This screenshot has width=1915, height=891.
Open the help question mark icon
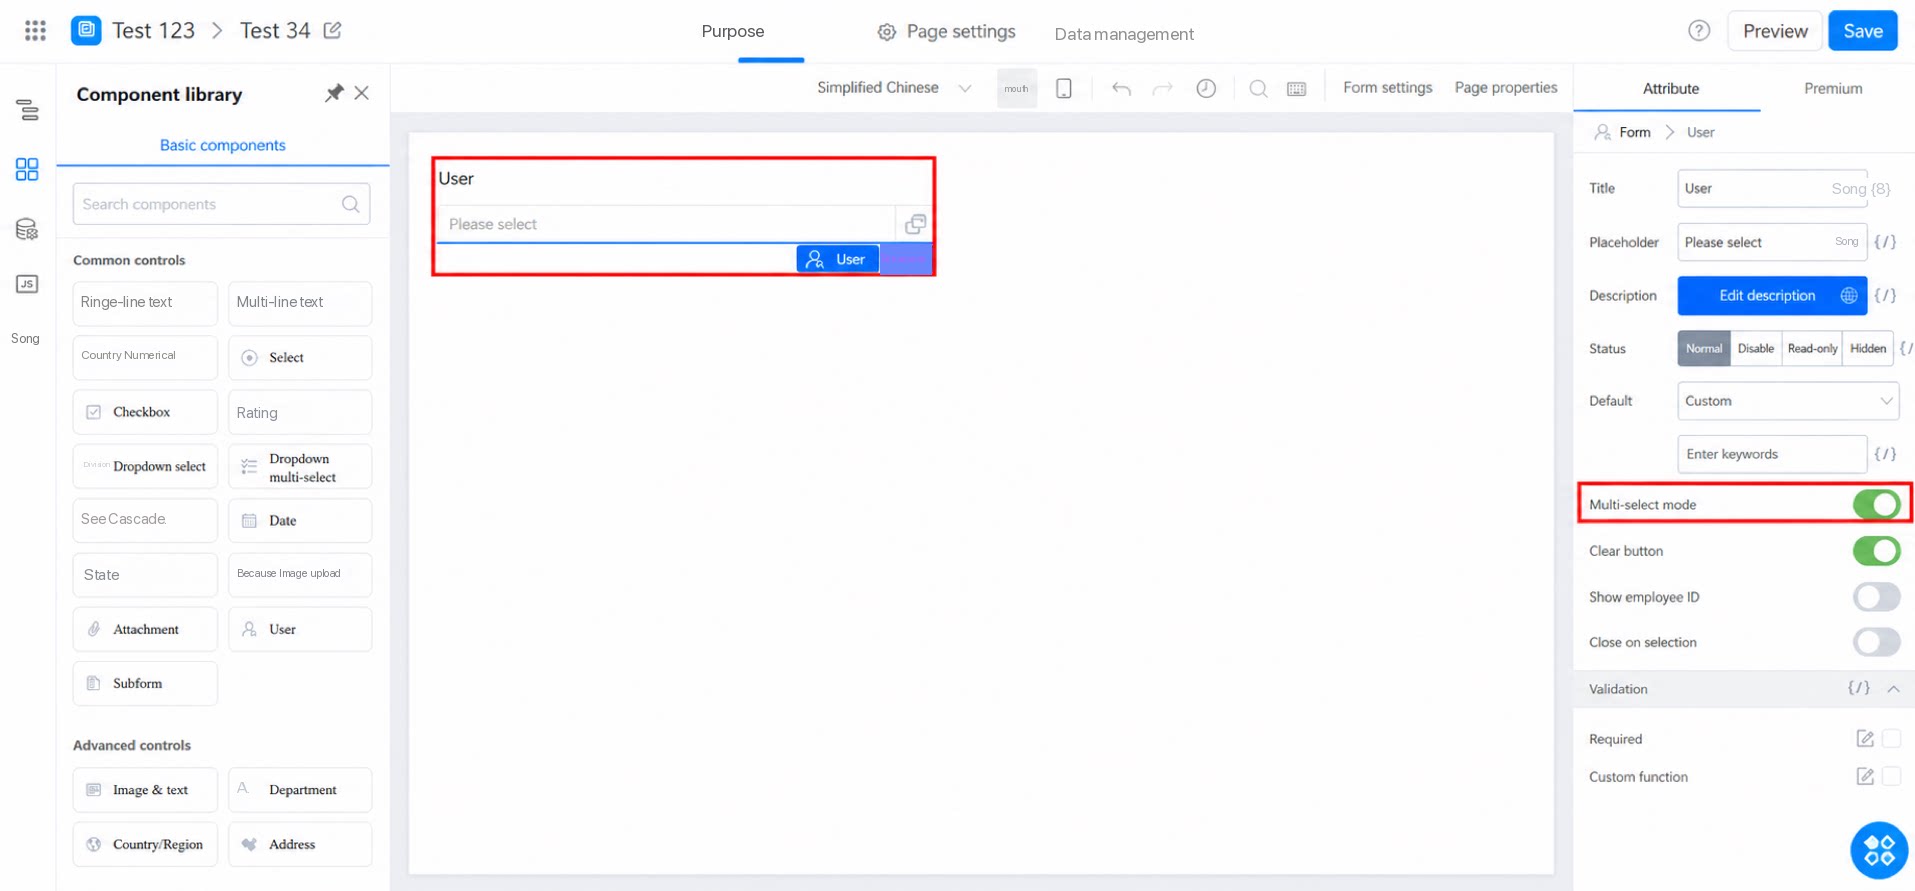pos(1699,31)
